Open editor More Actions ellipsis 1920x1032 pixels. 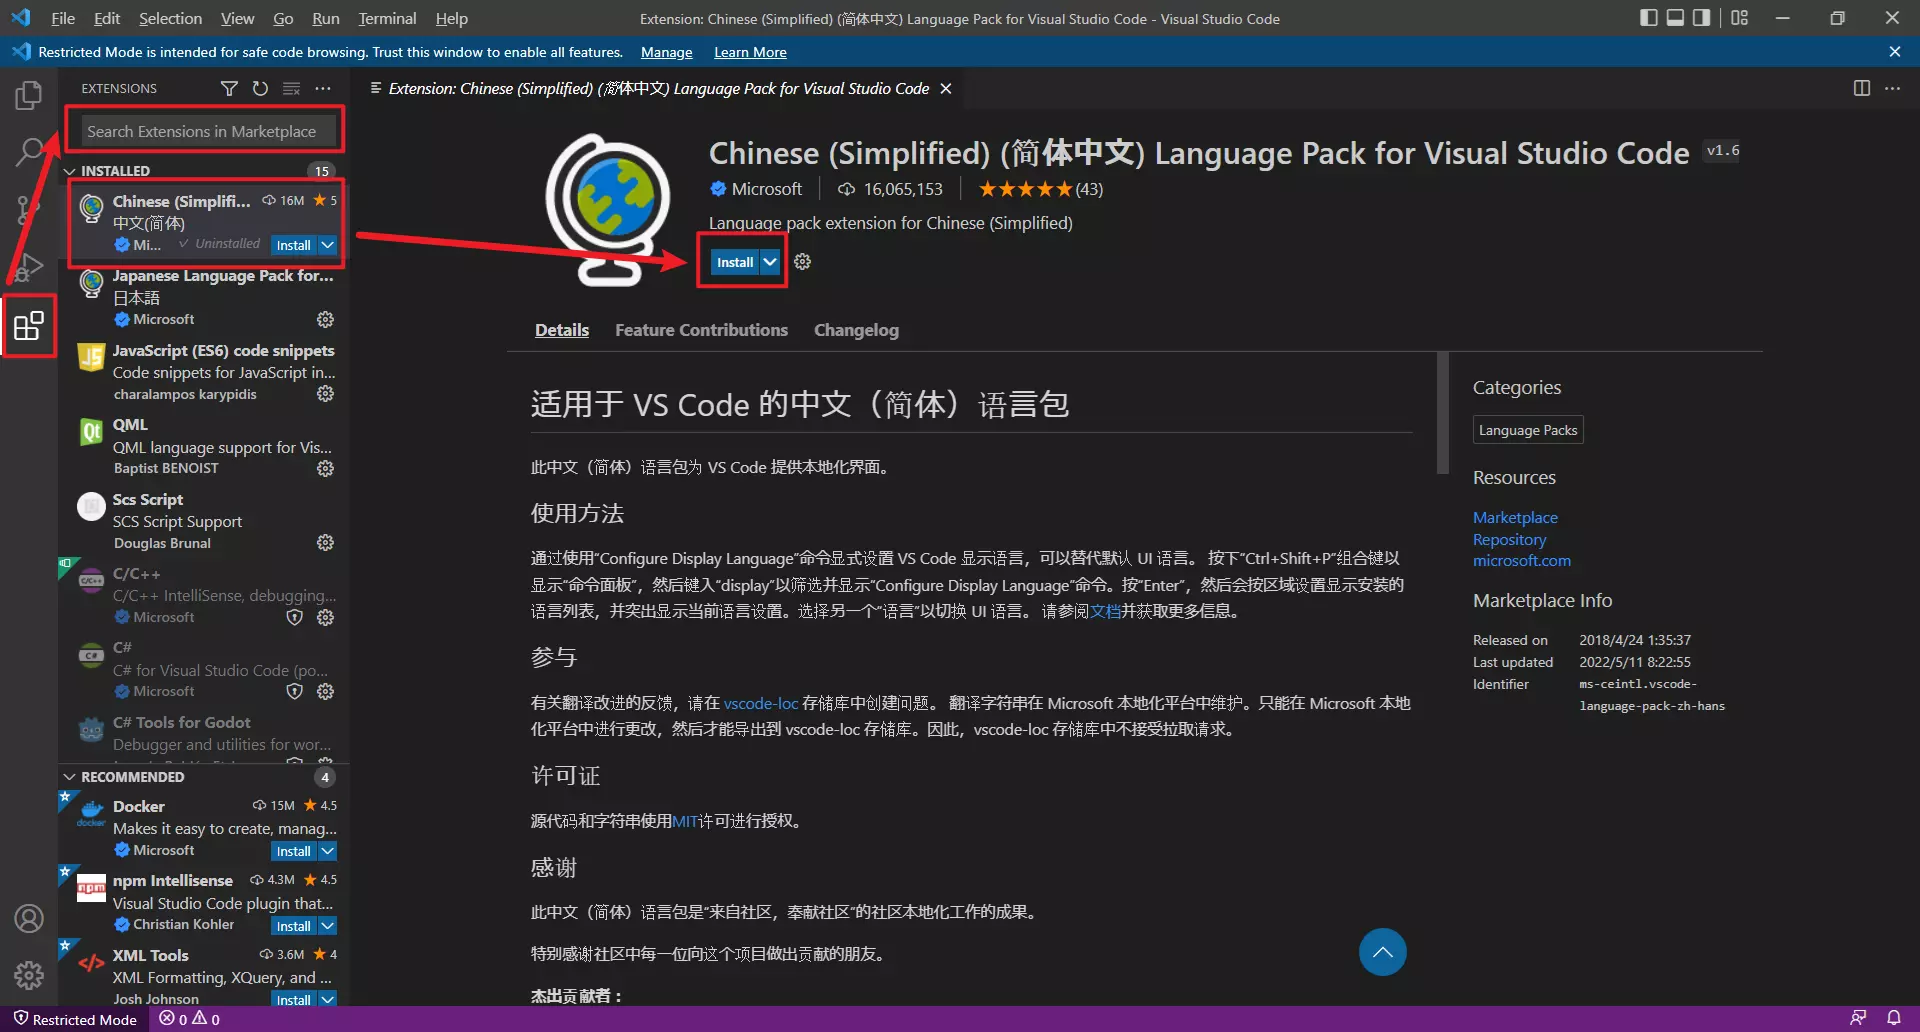pos(1892,89)
